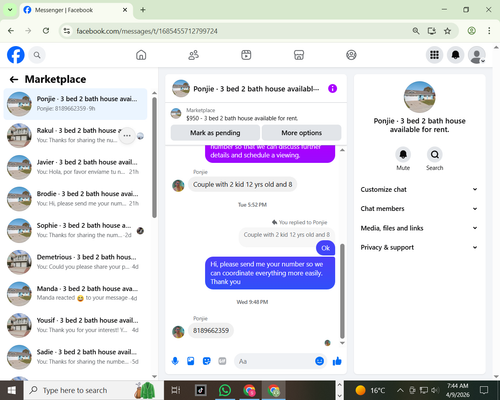Open the browser zoom magnifier icon

pyautogui.click(x=416, y=31)
